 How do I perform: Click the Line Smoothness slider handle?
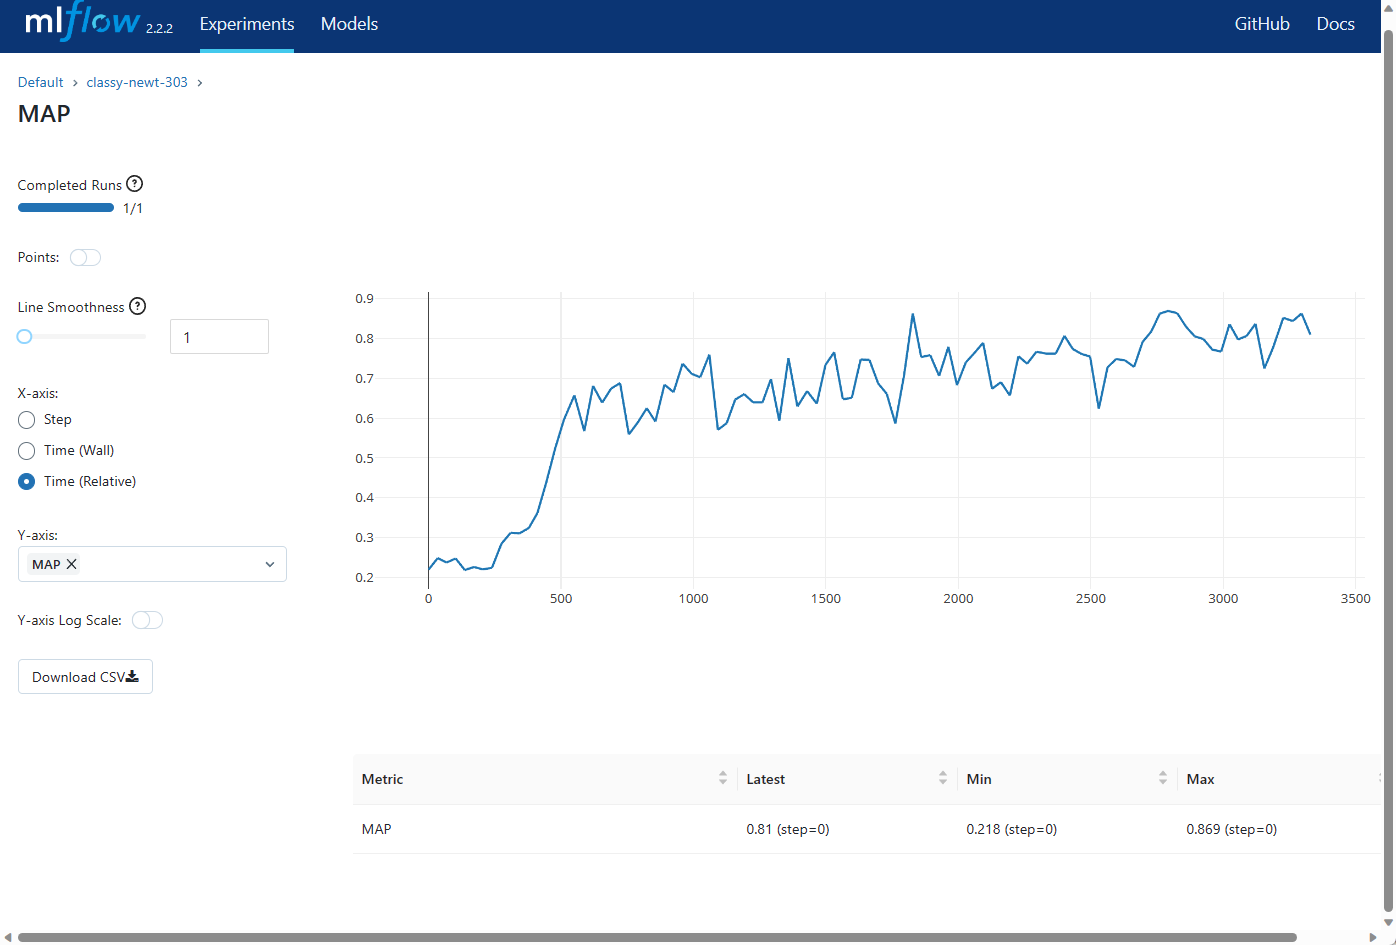pos(25,337)
